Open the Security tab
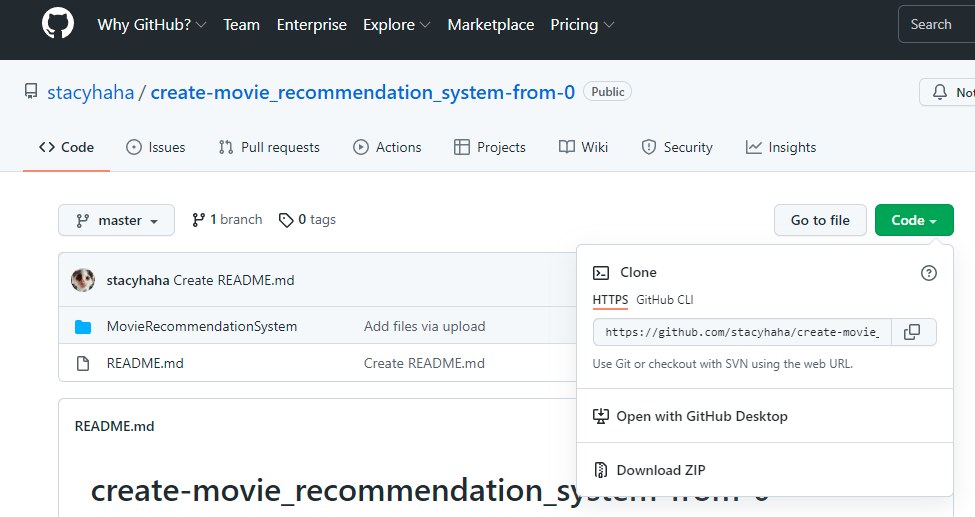 (677, 147)
